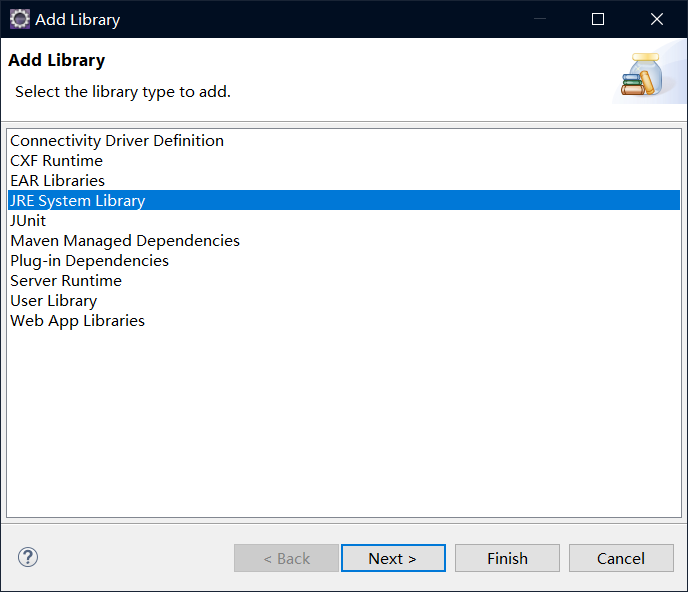The image size is (688, 592).
Task: Click the disabled < Back button
Action: pos(286,558)
